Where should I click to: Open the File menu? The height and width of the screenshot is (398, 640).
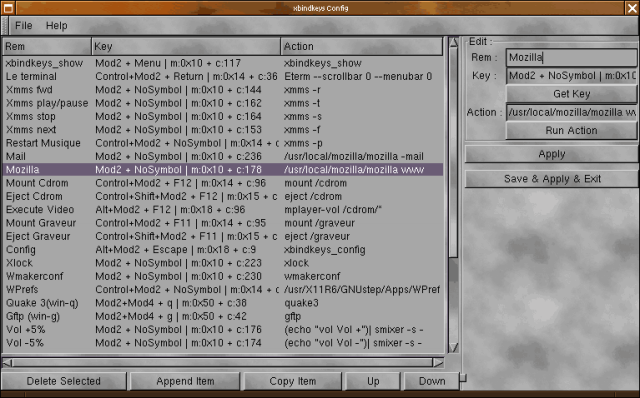coord(24,26)
